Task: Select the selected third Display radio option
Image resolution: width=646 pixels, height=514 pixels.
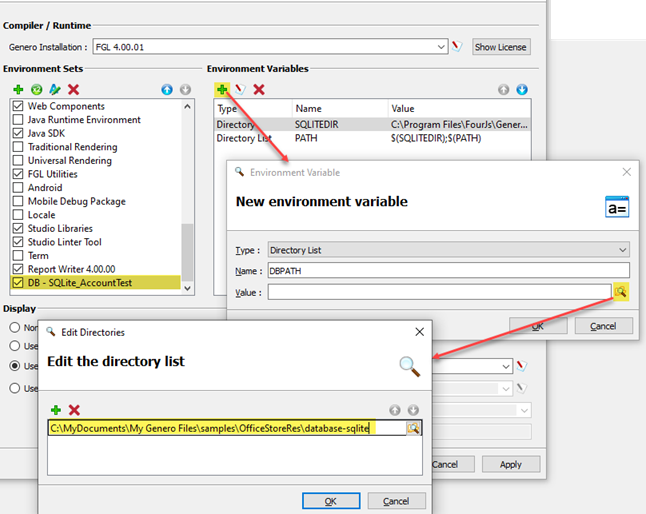Action: point(15,366)
